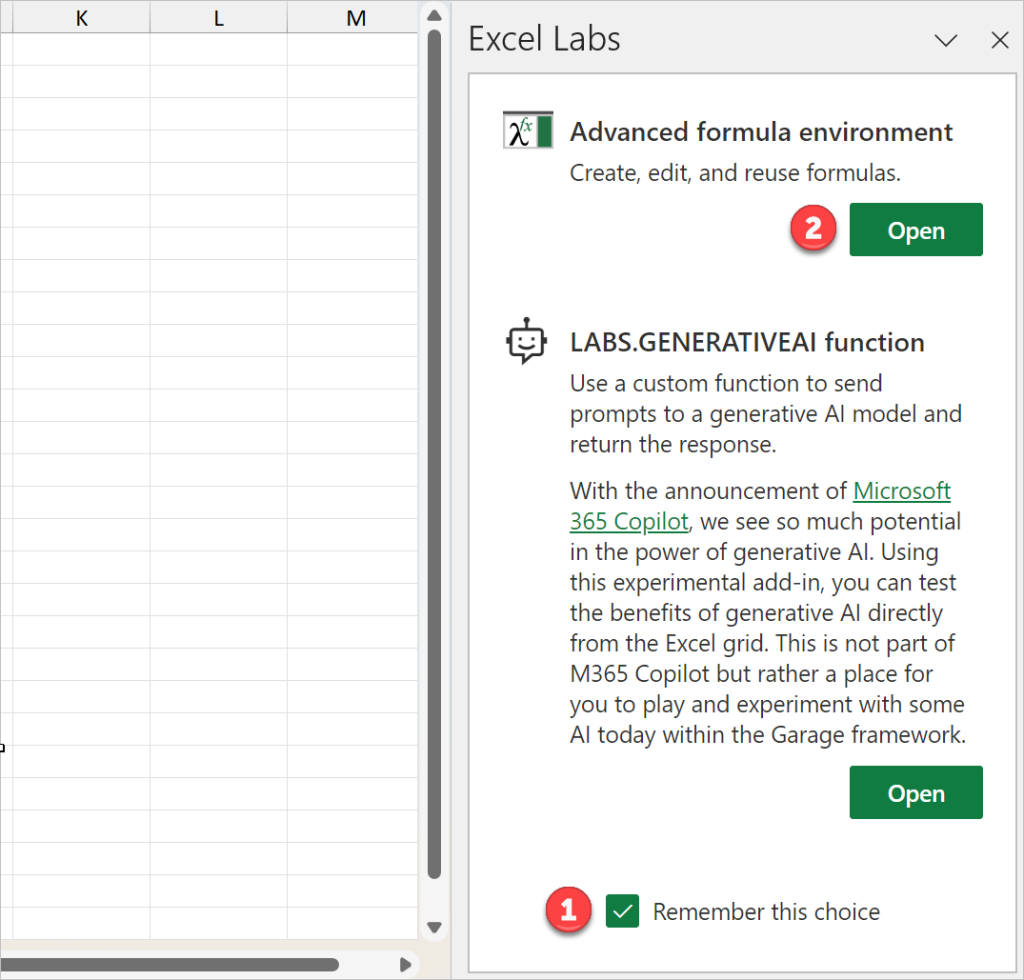Uncheck the Remember this choice checkbox
This screenshot has height=980, width=1024.
[622, 912]
